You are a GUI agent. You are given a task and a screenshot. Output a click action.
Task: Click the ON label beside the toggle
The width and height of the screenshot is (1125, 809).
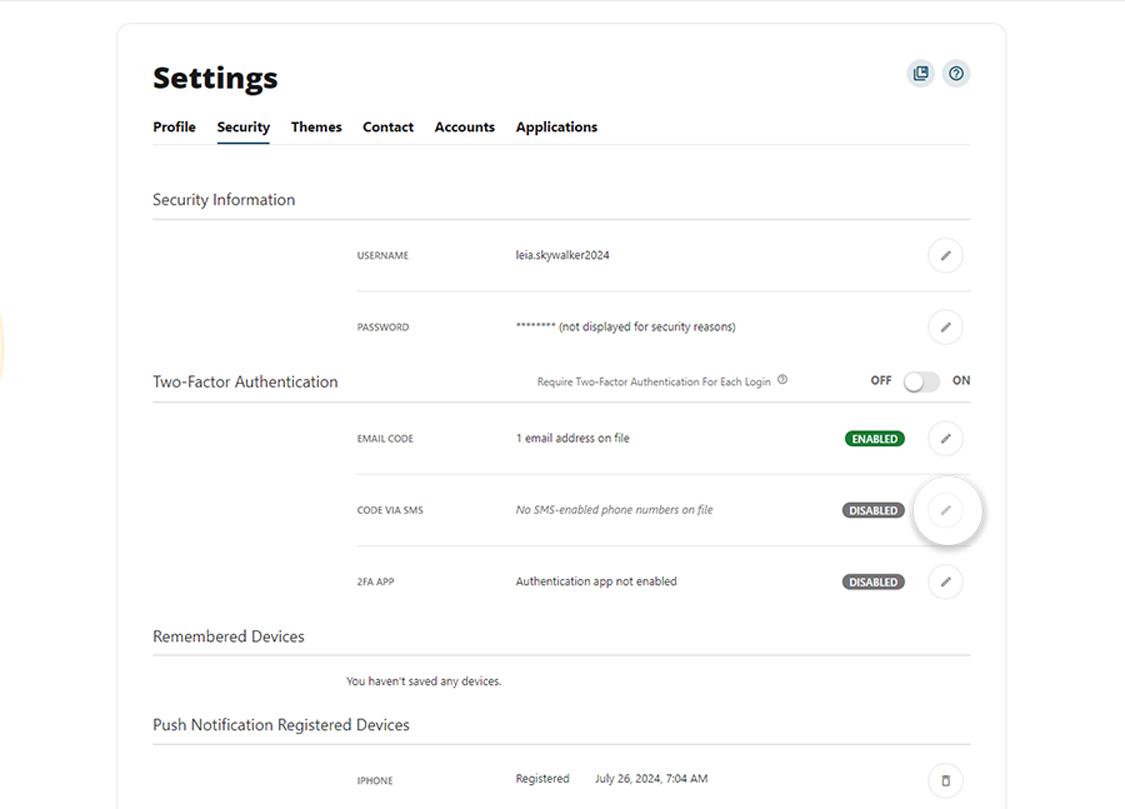pos(961,381)
